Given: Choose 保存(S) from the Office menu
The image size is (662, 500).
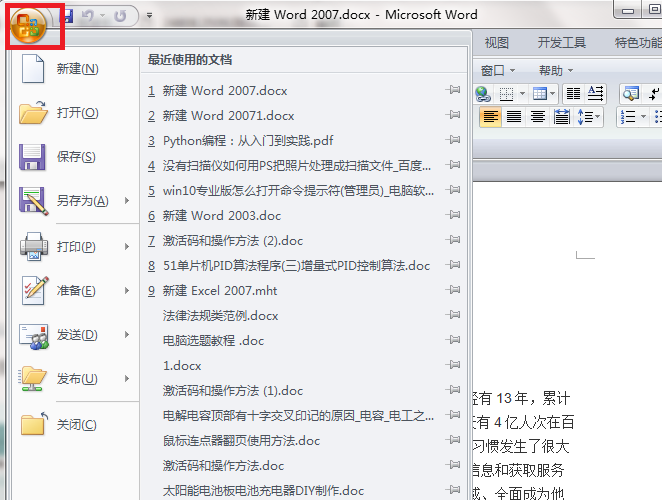Looking at the screenshot, I should 75,157.
